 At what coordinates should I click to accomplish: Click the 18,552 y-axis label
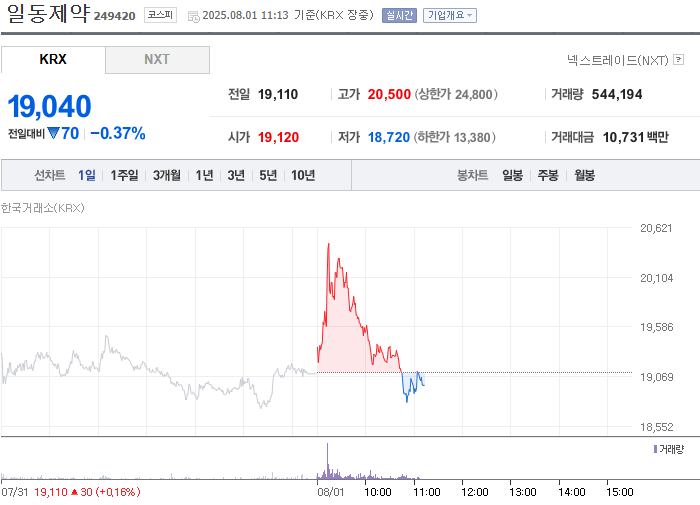click(656, 427)
